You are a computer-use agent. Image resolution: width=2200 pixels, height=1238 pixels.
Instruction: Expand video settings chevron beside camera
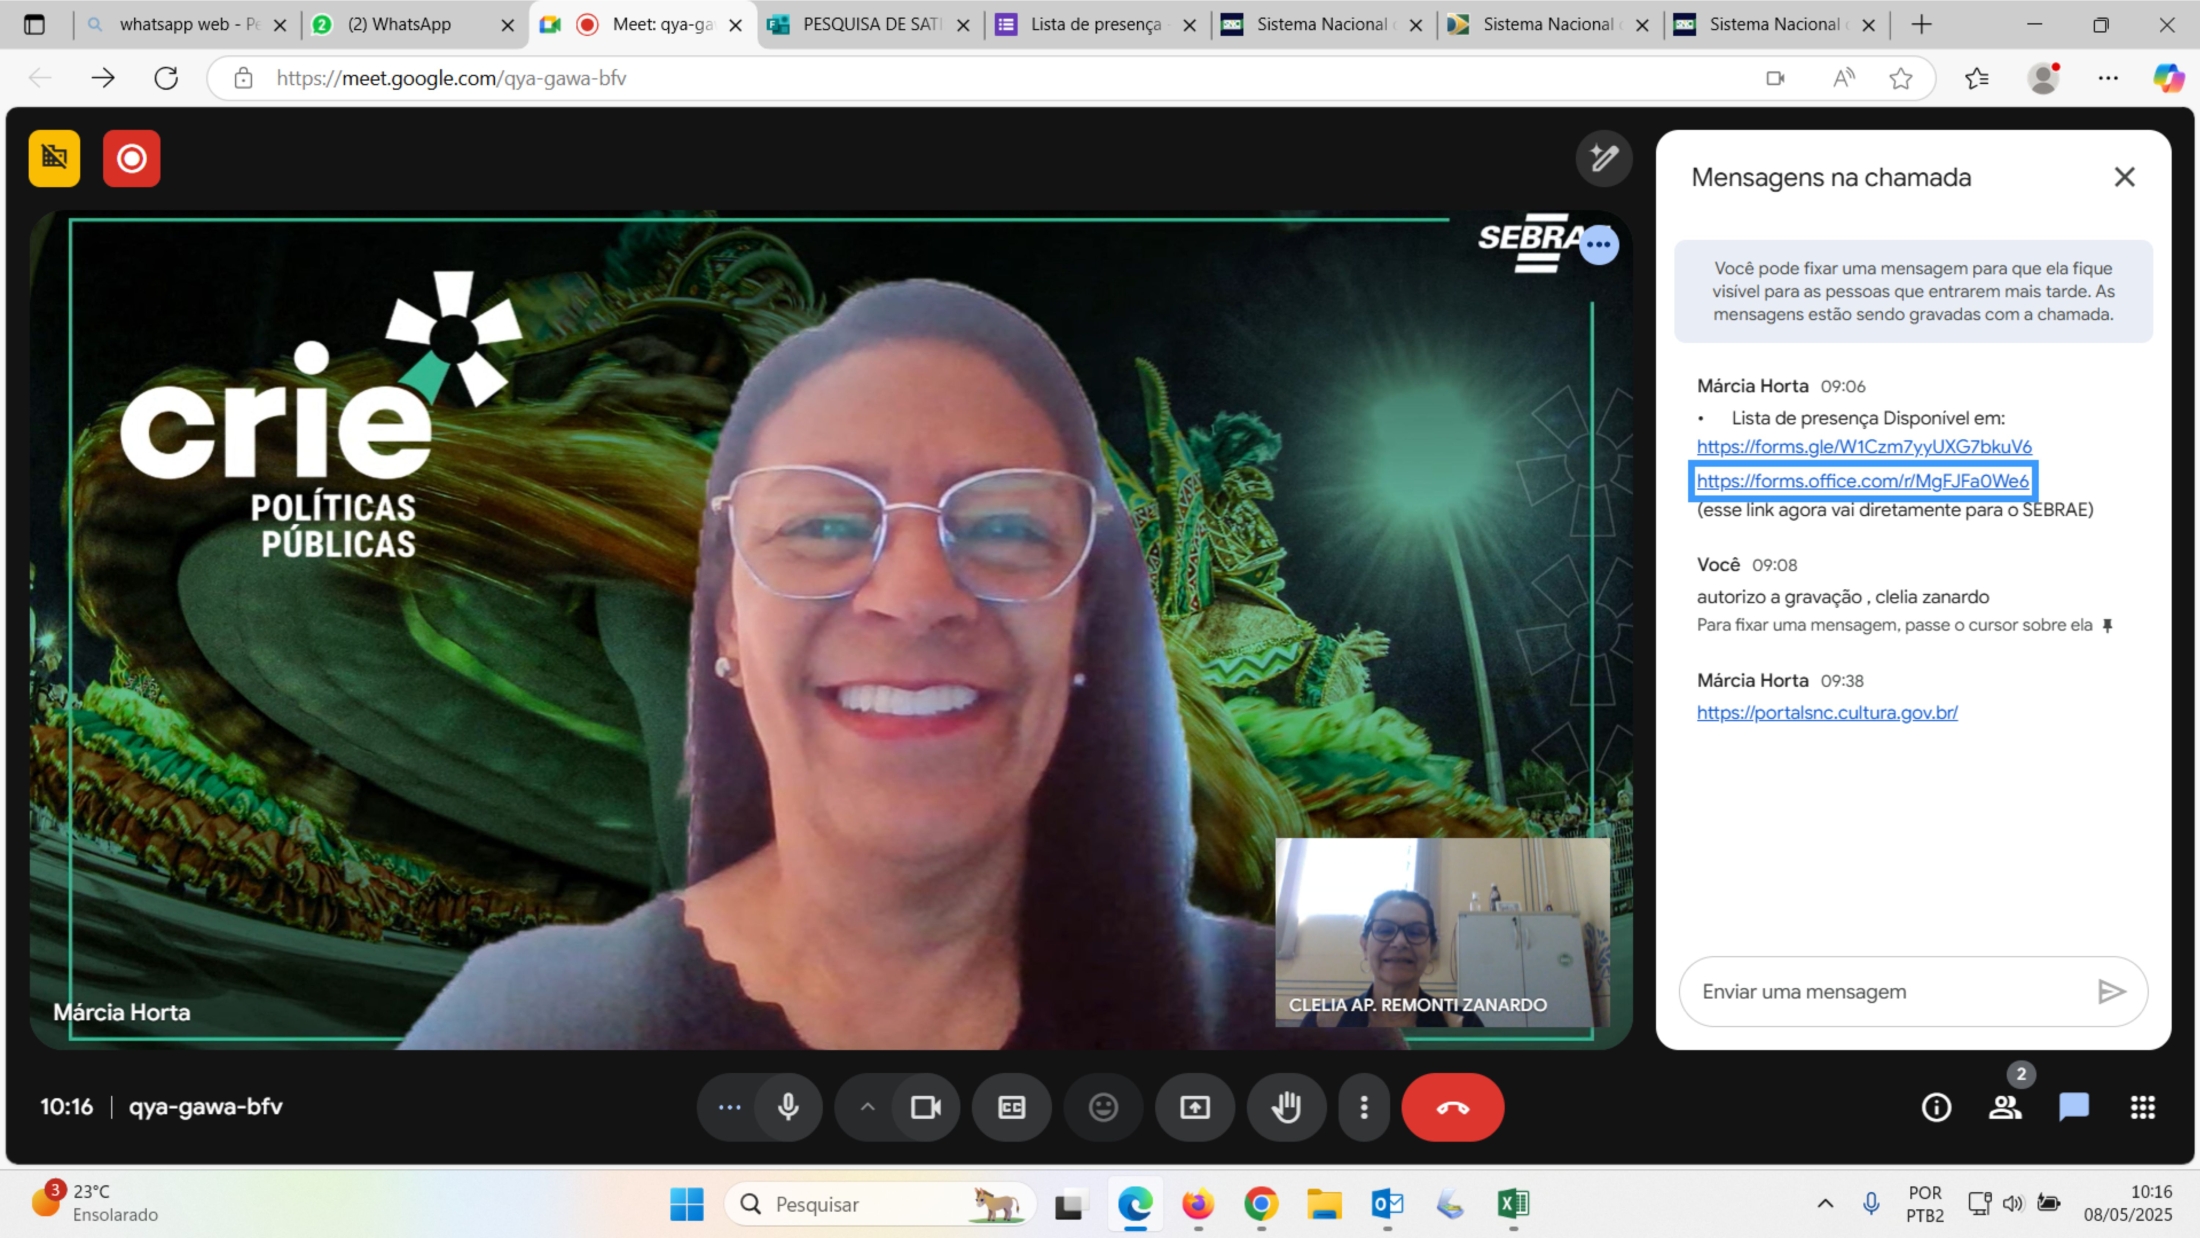[867, 1107]
